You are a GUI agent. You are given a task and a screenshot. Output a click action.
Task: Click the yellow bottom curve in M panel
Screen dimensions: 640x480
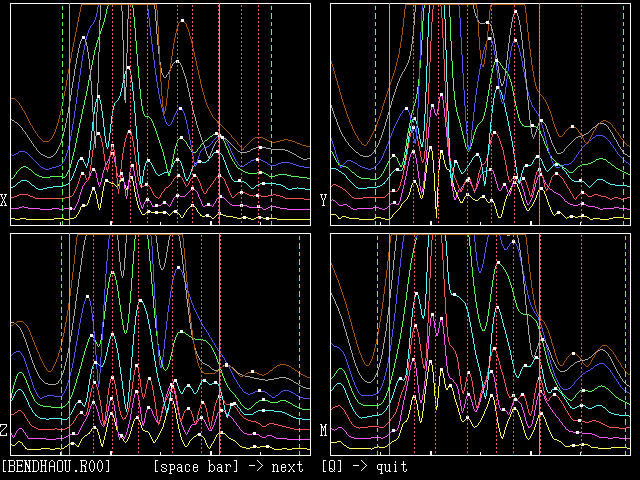tap(360, 445)
